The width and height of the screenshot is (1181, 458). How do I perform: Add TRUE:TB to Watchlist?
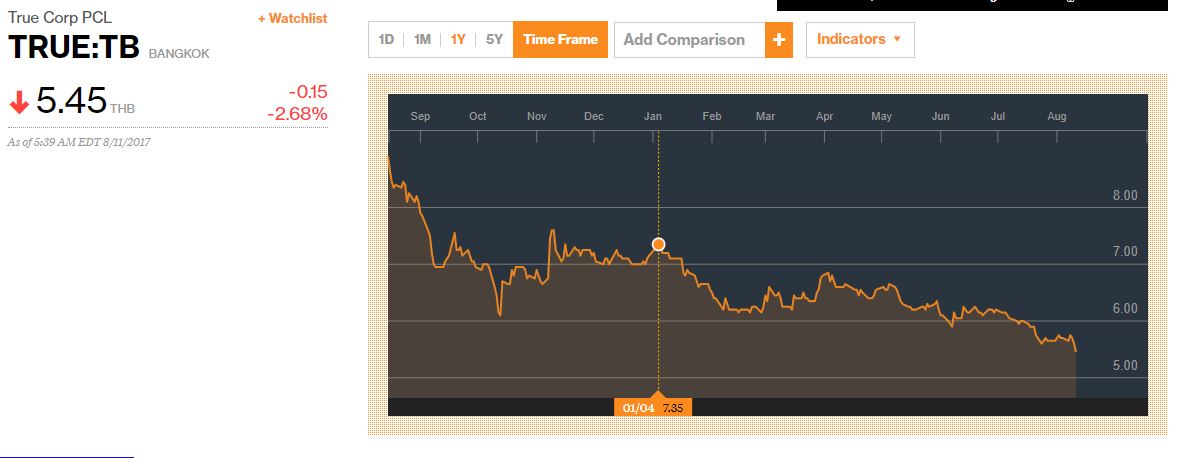[x=292, y=18]
